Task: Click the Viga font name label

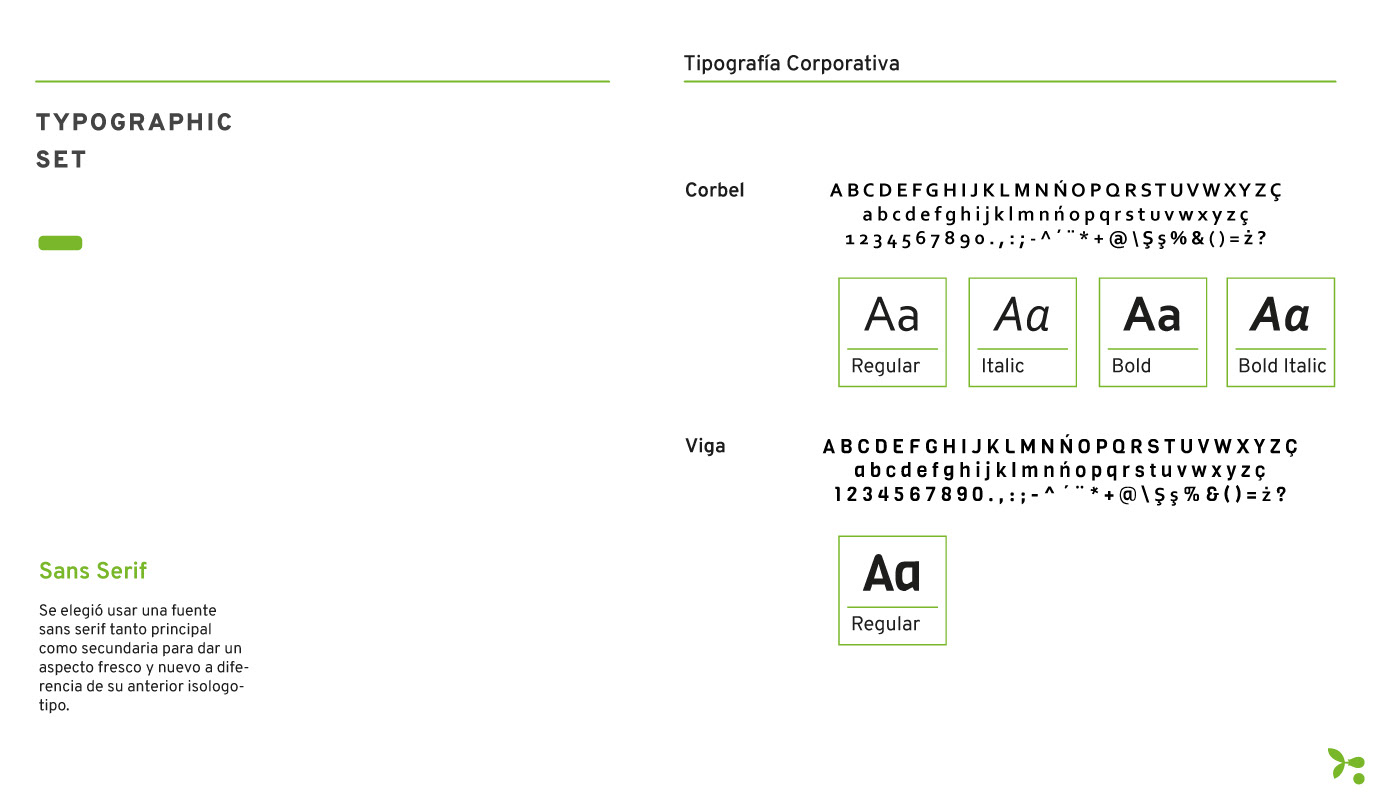Action: coord(705,446)
